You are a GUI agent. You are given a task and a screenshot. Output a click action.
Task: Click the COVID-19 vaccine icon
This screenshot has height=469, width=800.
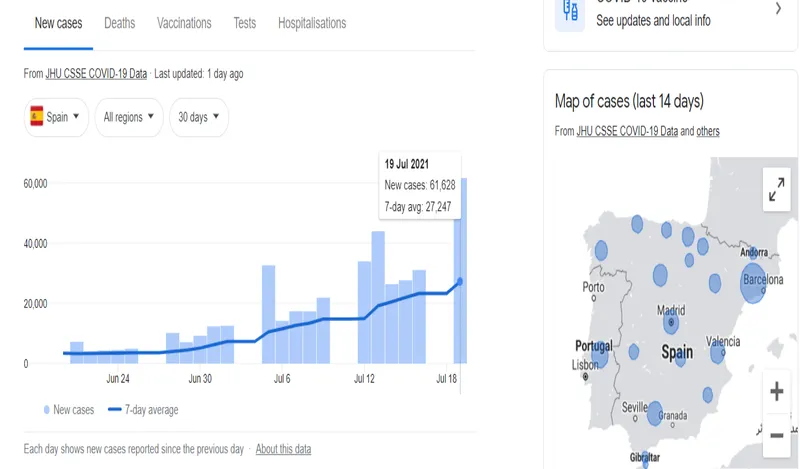(x=570, y=11)
